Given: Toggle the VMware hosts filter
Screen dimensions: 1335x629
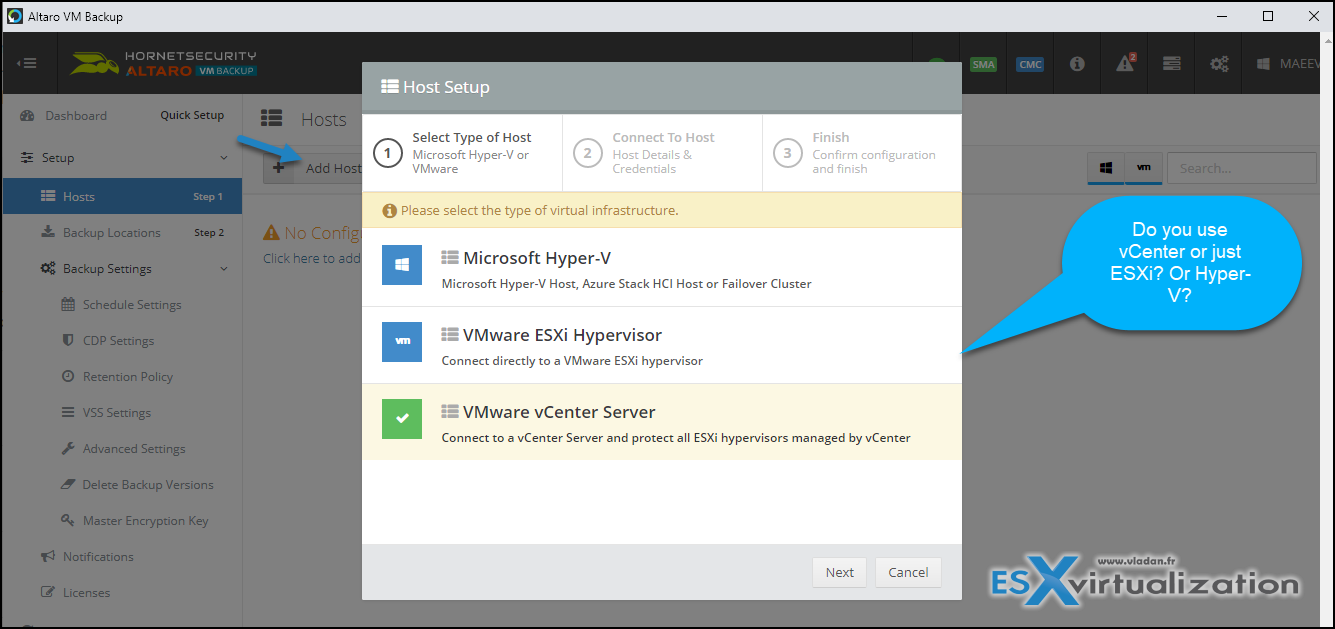Looking at the screenshot, I should click(x=1143, y=168).
